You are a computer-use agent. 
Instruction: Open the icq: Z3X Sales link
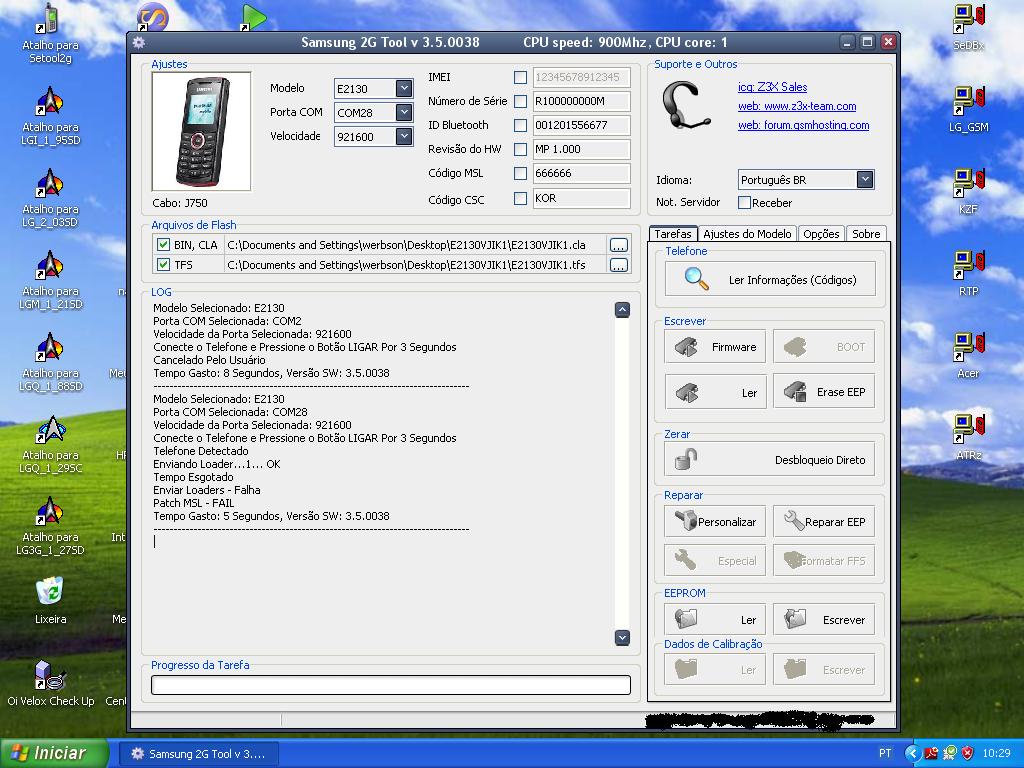773,87
